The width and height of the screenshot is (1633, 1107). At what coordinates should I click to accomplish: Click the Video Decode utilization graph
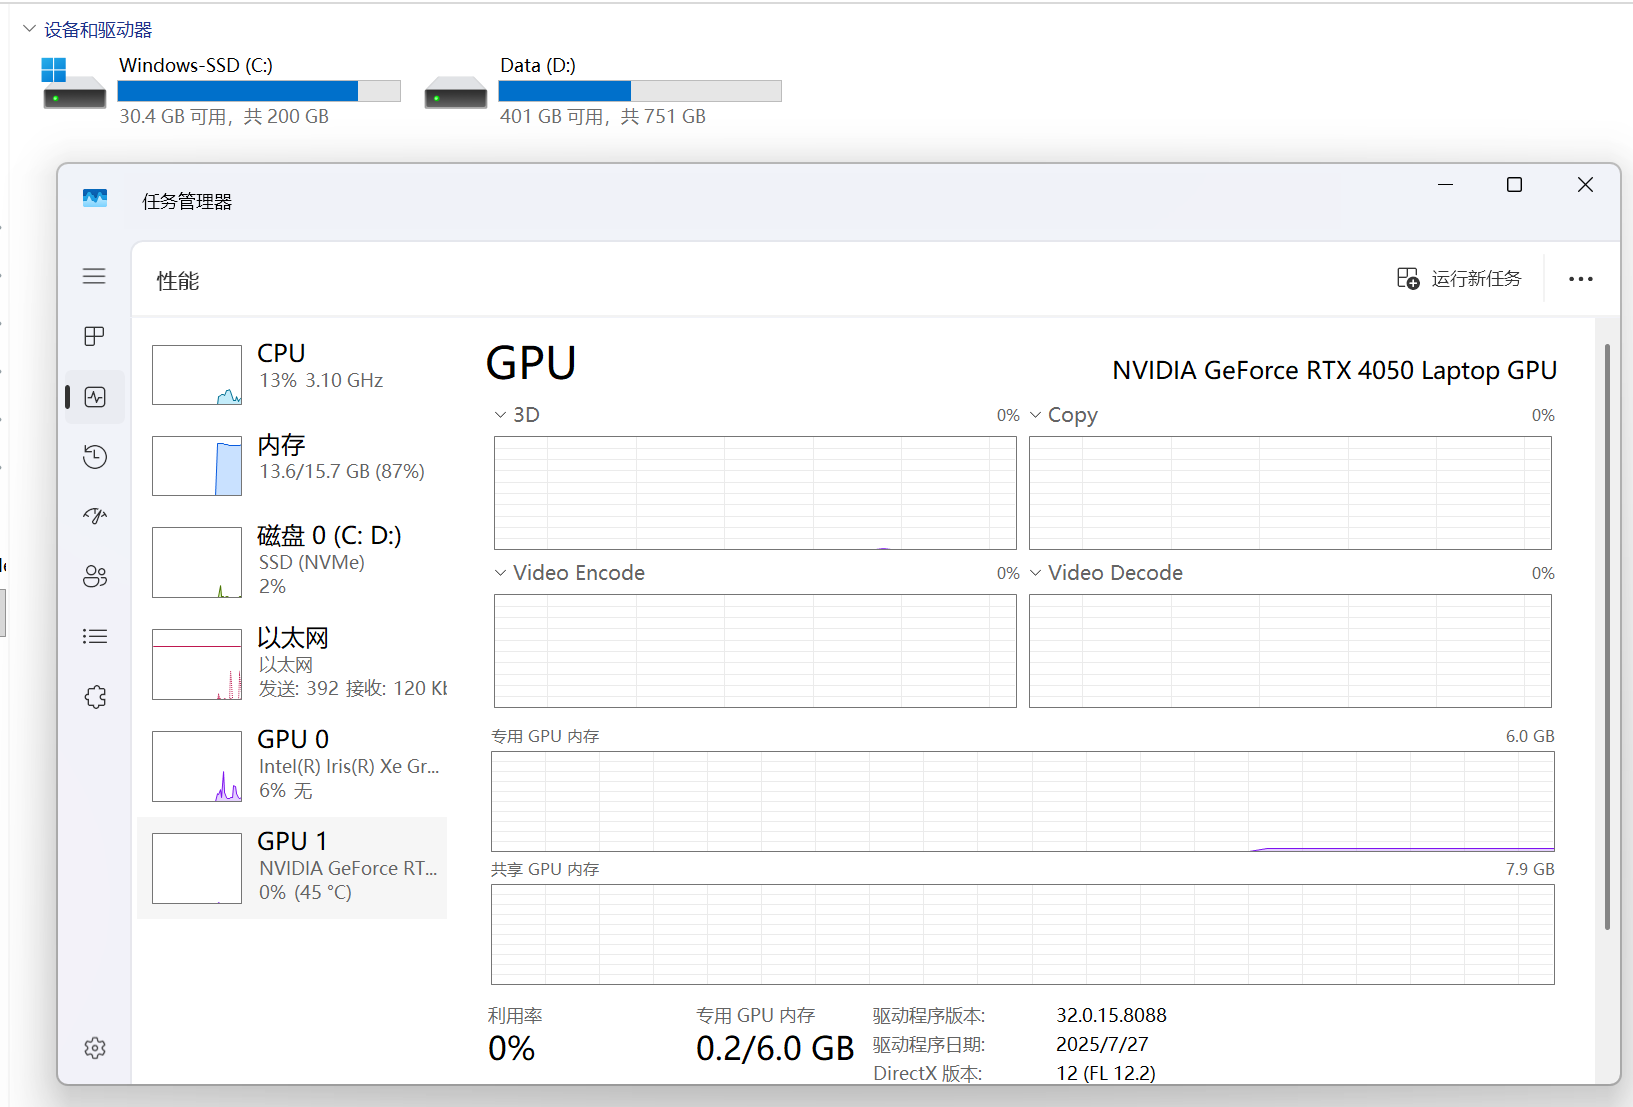coord(1290,651)
